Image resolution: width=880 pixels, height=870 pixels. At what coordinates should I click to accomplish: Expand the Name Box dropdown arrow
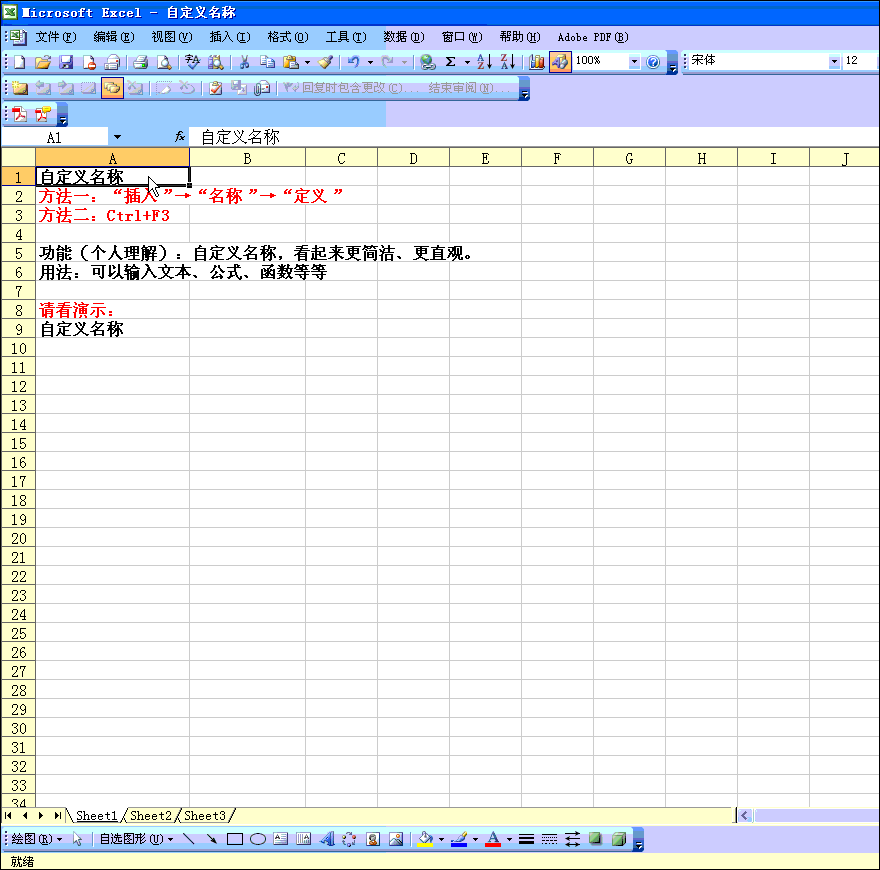pyautogui.click(x=117, y=137)
